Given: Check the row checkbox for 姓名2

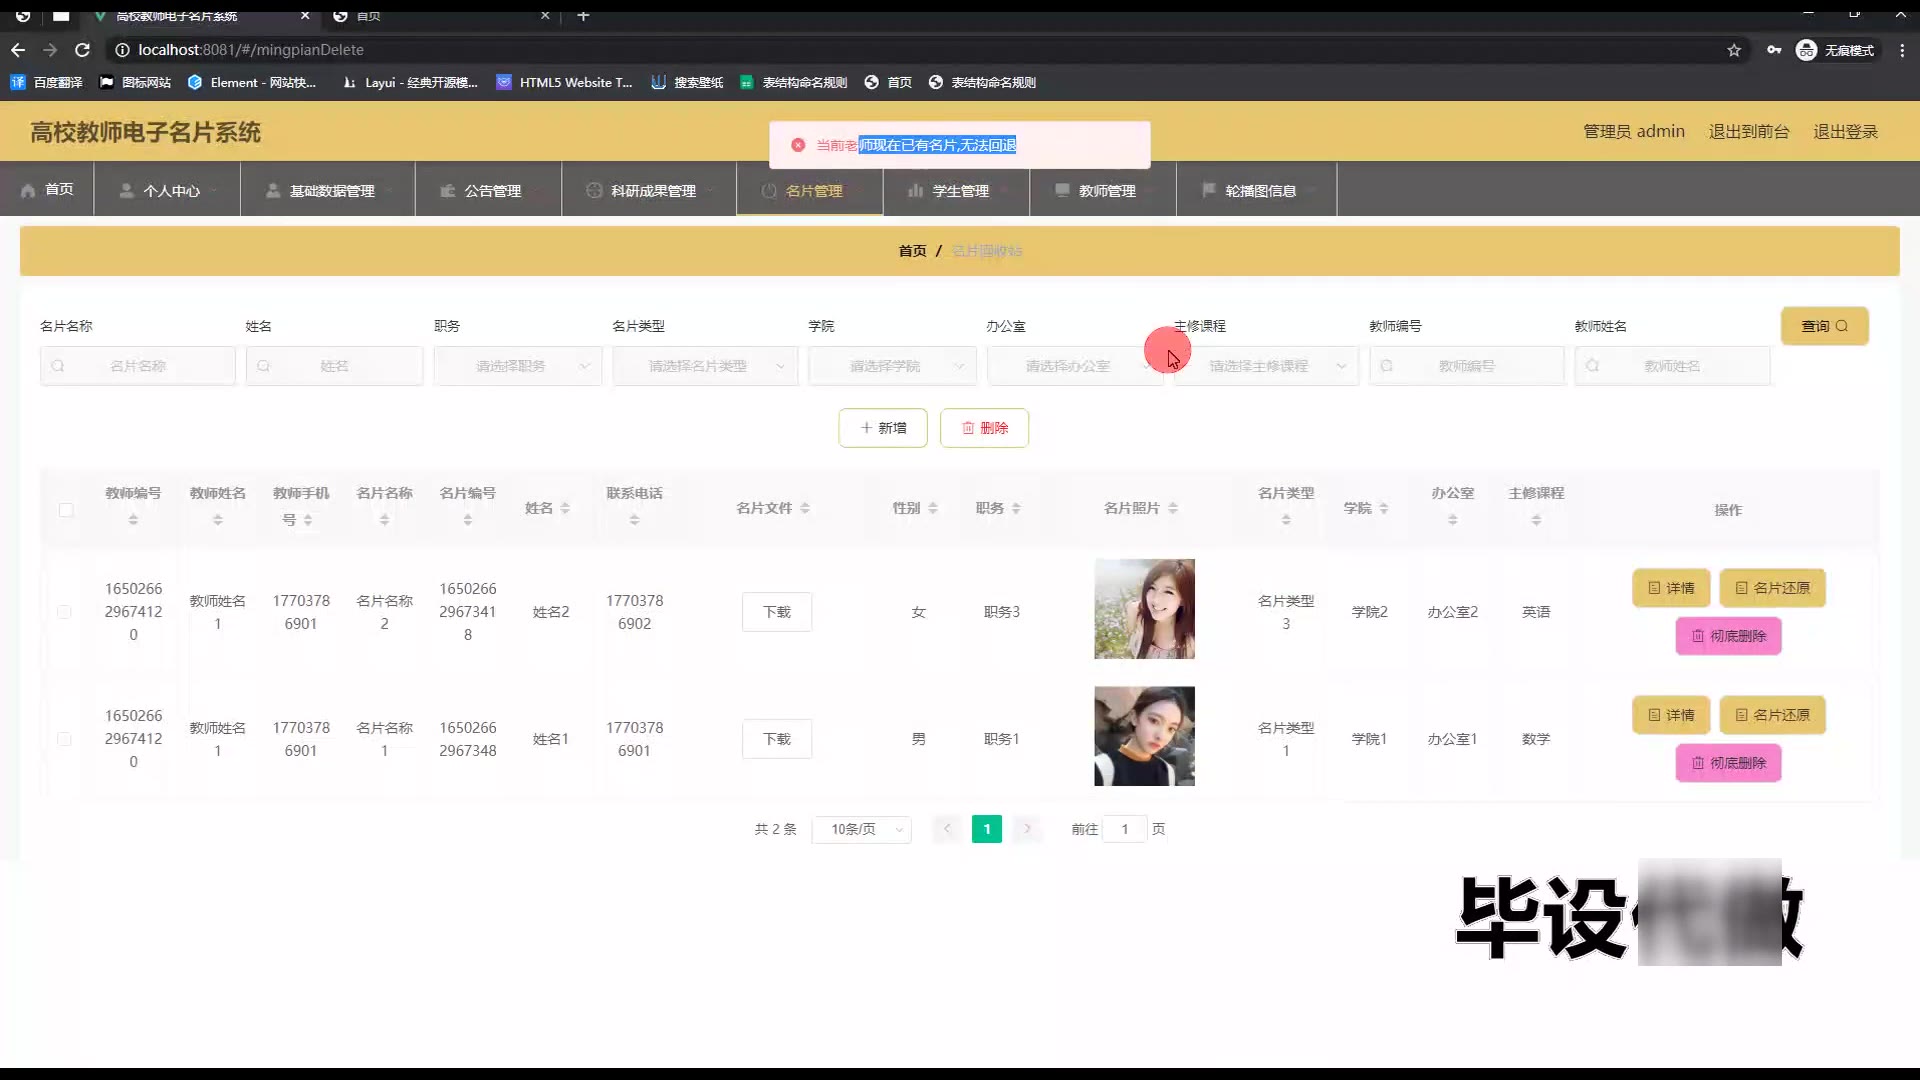Looking at the screenshot, I should 64,612.
